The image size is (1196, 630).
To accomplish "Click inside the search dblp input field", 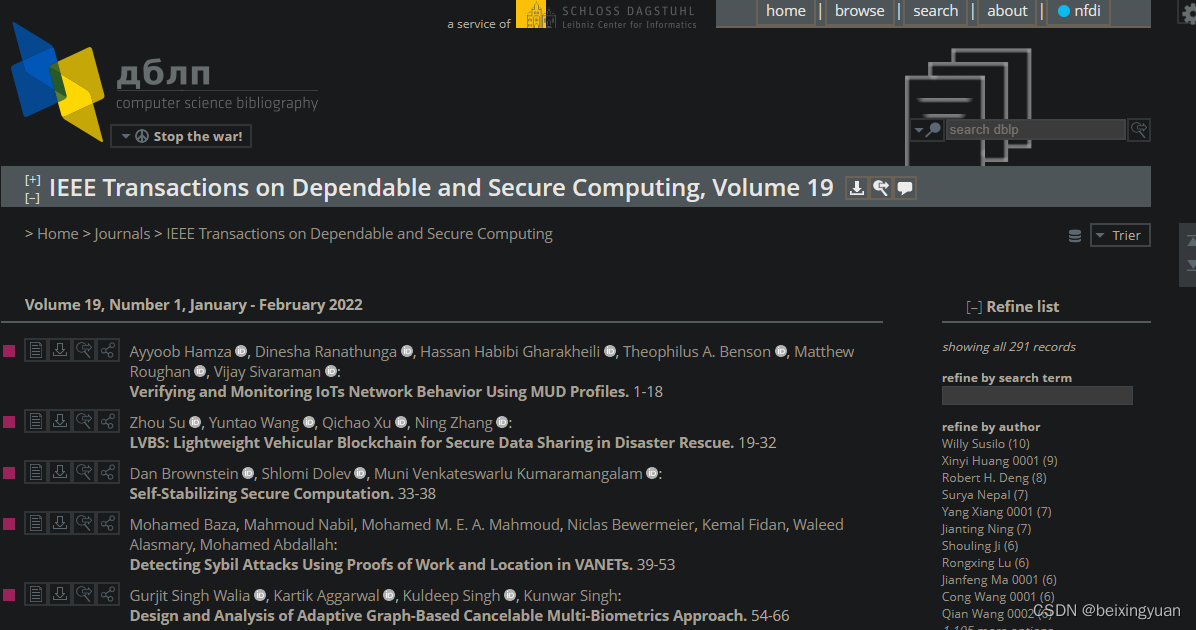I will click(x=1035, y=129).
